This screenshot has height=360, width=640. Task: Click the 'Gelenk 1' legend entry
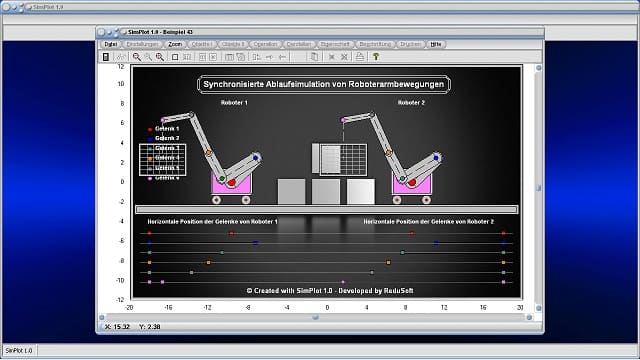(x=163, y=129)
